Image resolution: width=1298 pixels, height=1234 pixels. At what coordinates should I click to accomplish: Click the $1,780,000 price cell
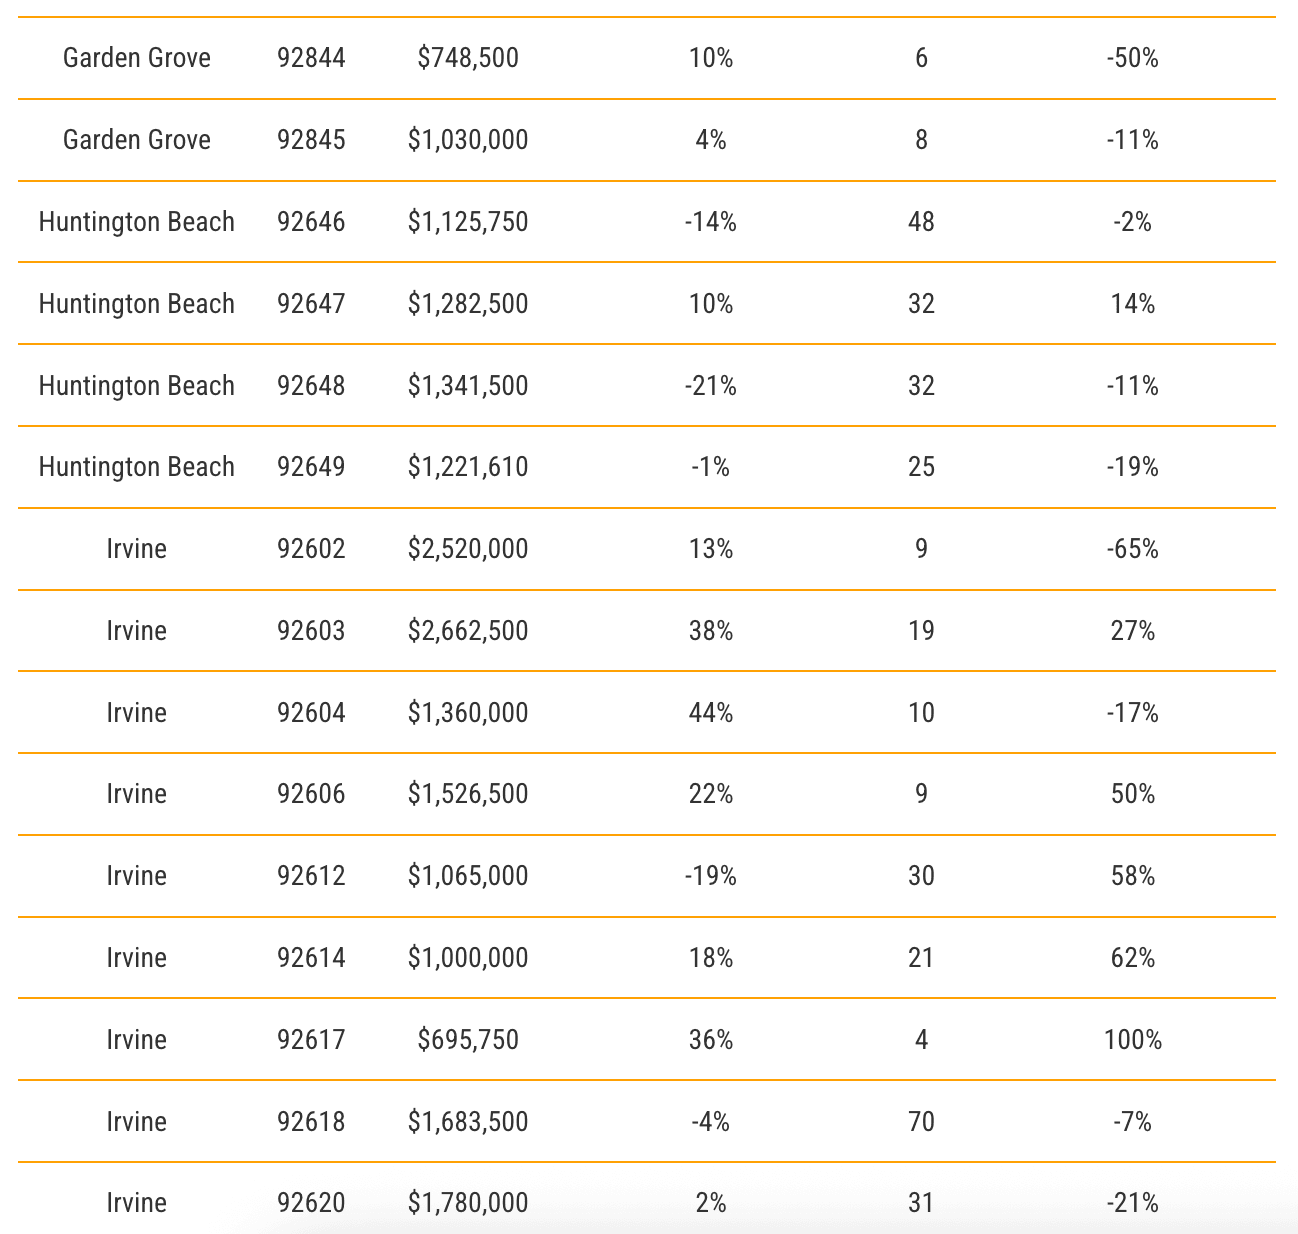pos(468,1203)
